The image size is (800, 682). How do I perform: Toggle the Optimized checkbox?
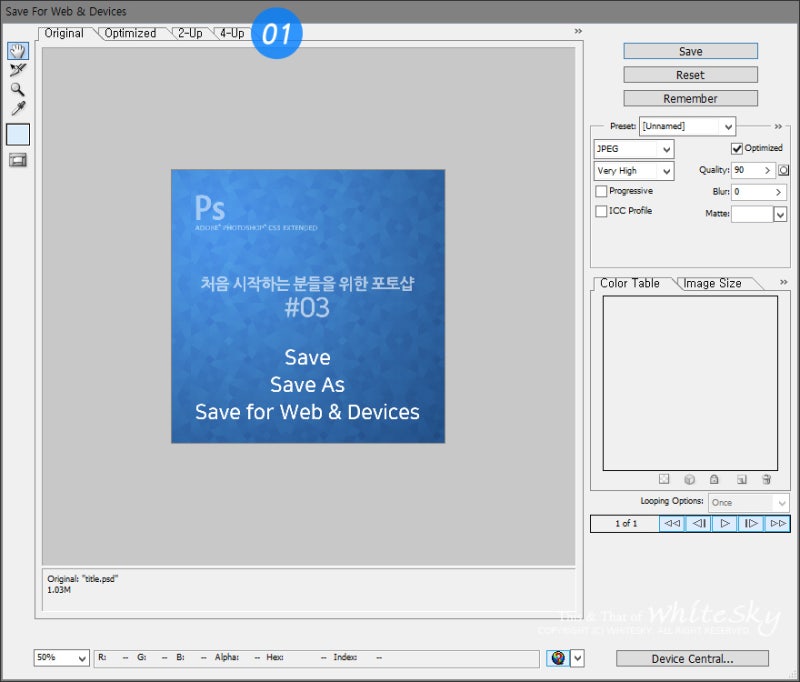coord(737,148)
